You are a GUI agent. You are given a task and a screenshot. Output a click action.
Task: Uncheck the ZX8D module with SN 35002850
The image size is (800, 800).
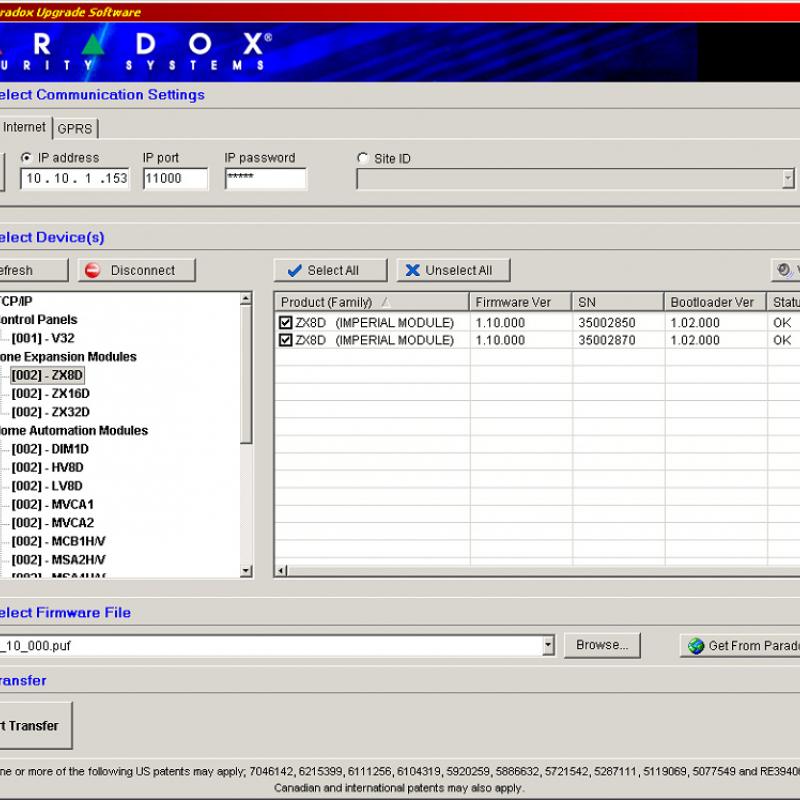click(x=285, y=322)
